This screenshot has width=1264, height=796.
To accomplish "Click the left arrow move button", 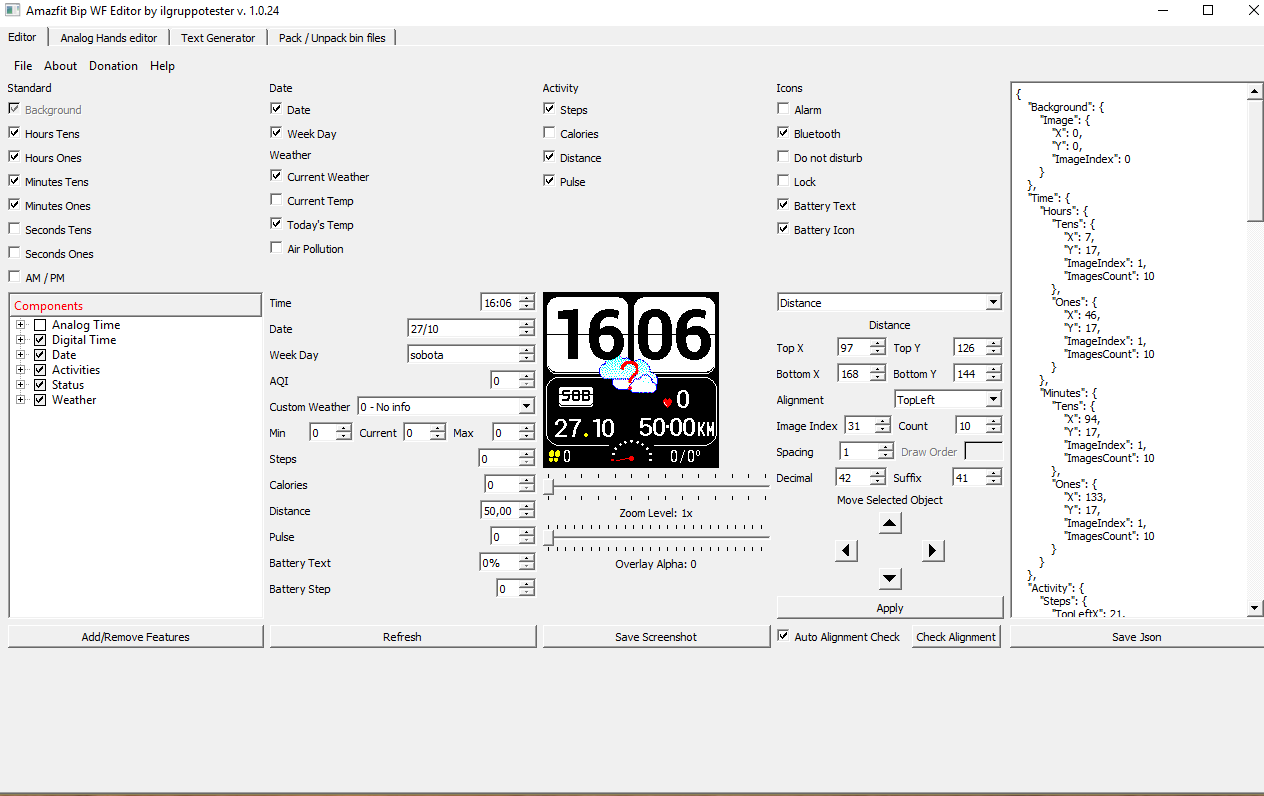I will pos(847,551).
